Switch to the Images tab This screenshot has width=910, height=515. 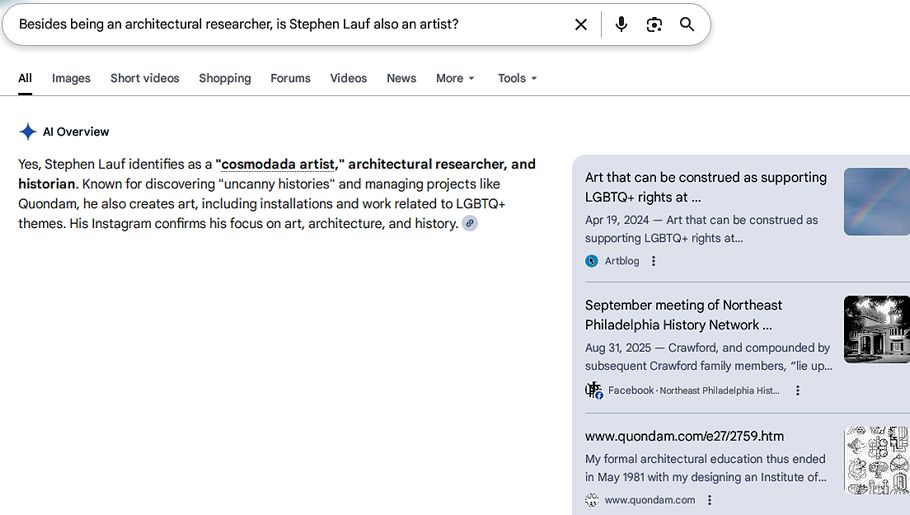point(71,78)
